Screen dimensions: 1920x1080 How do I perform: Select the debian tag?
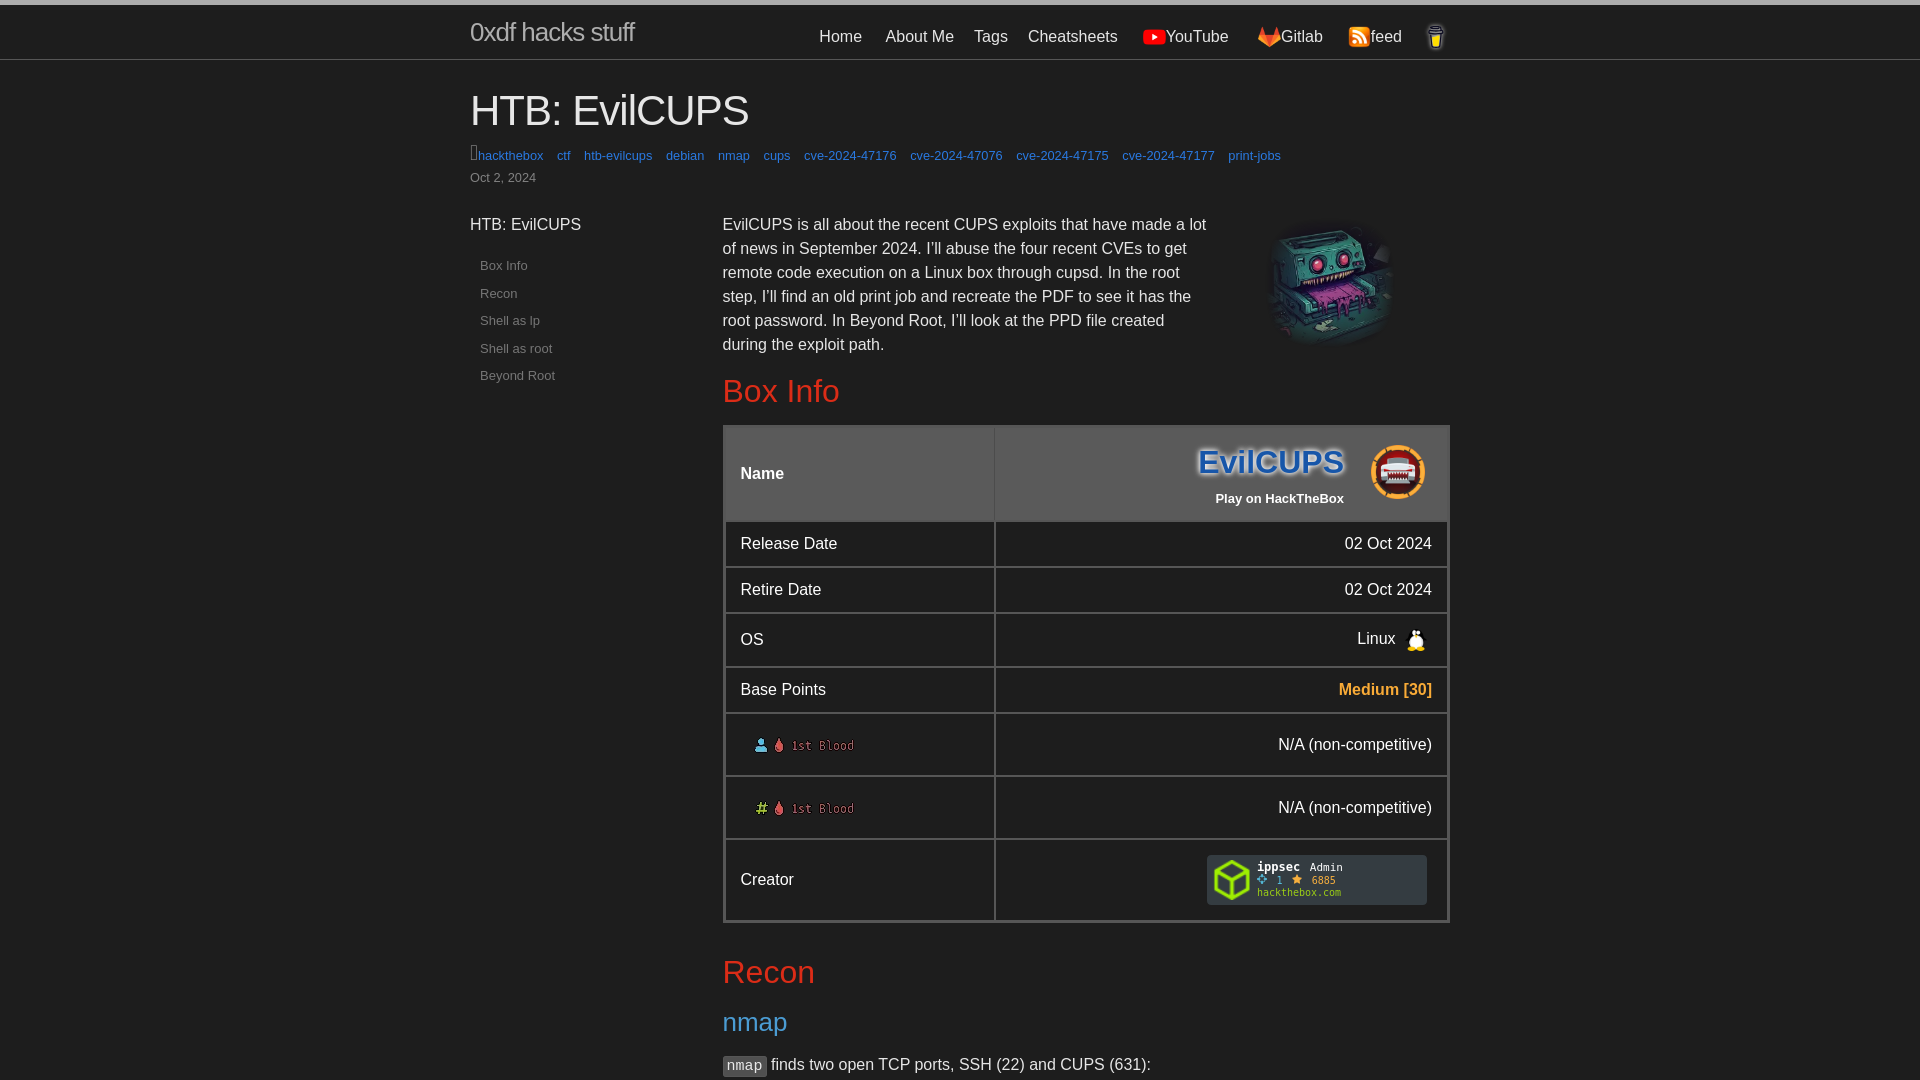pyautogui.click(x=684, y=156)
